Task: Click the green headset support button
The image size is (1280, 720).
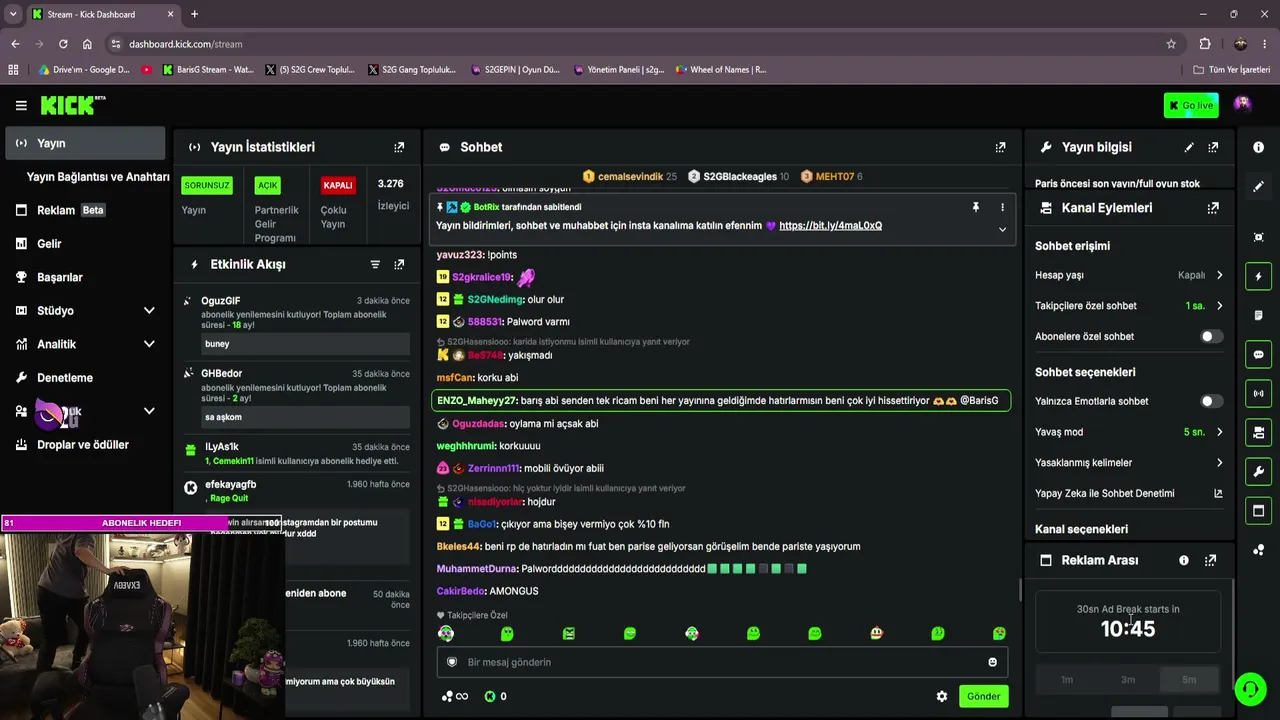Action: coord(1249,689)
